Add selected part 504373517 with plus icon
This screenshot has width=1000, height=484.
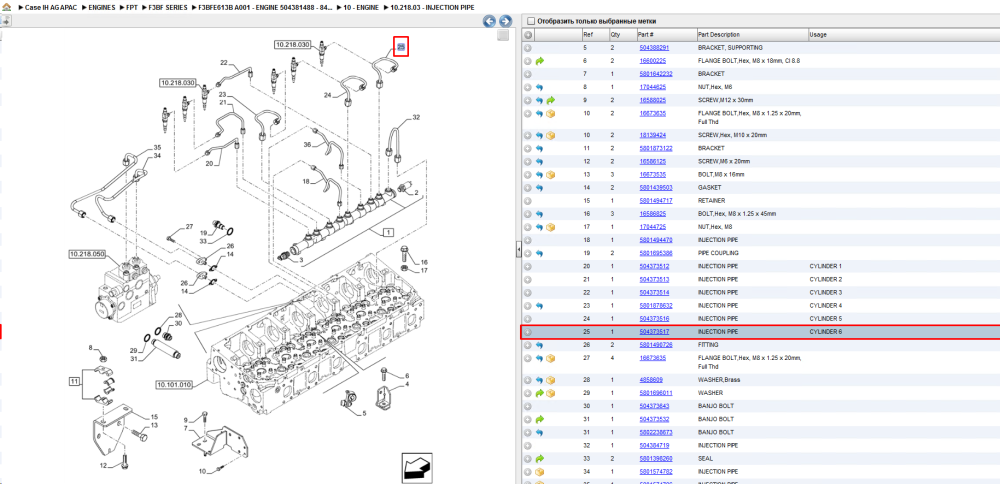pos(528,332)
